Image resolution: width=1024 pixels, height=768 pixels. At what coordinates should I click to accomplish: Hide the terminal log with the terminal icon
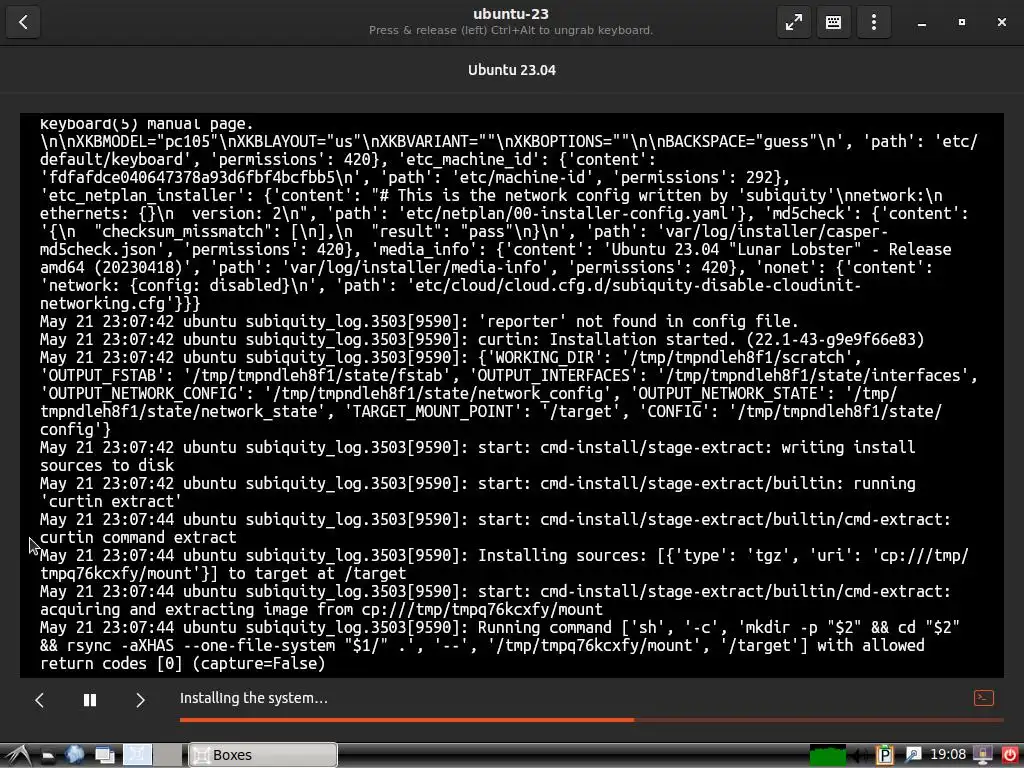coord(984,698)
